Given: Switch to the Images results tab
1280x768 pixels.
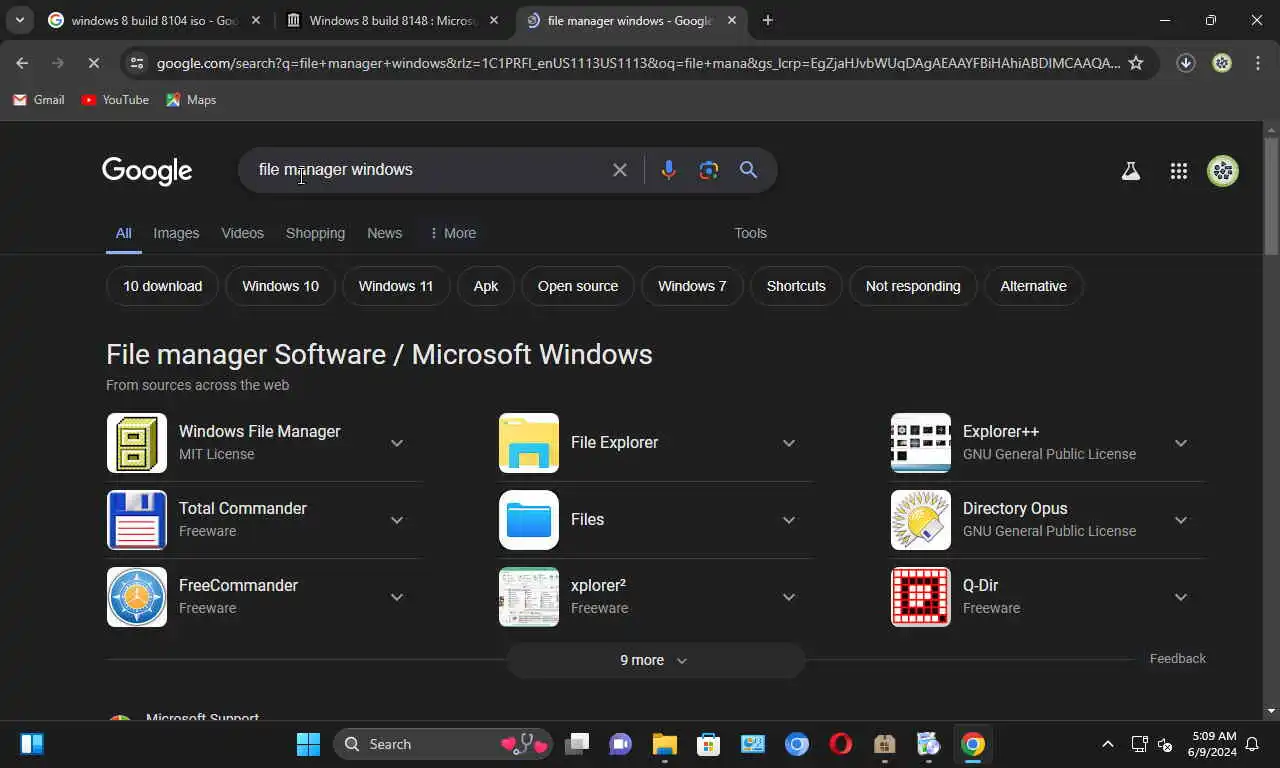Looking at the screenshot, I should tap(176, 233).
